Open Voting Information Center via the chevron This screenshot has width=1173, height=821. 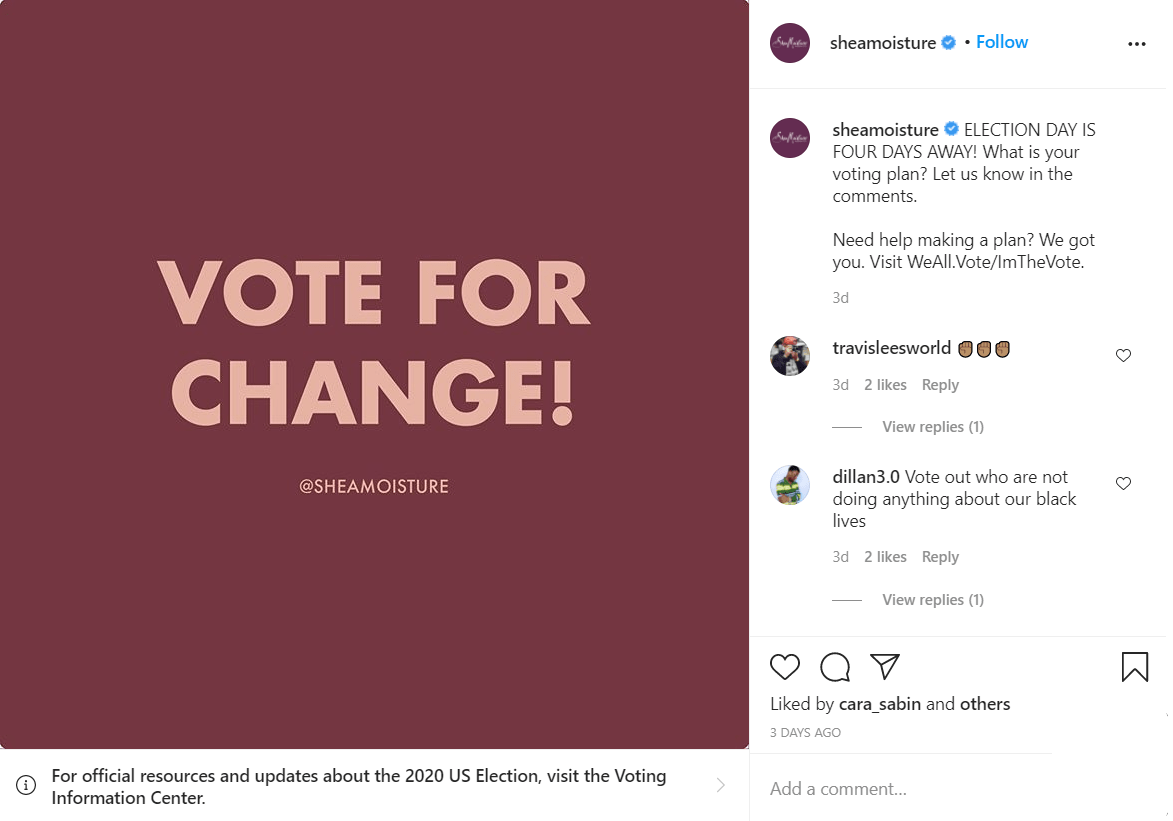[721, 786]
